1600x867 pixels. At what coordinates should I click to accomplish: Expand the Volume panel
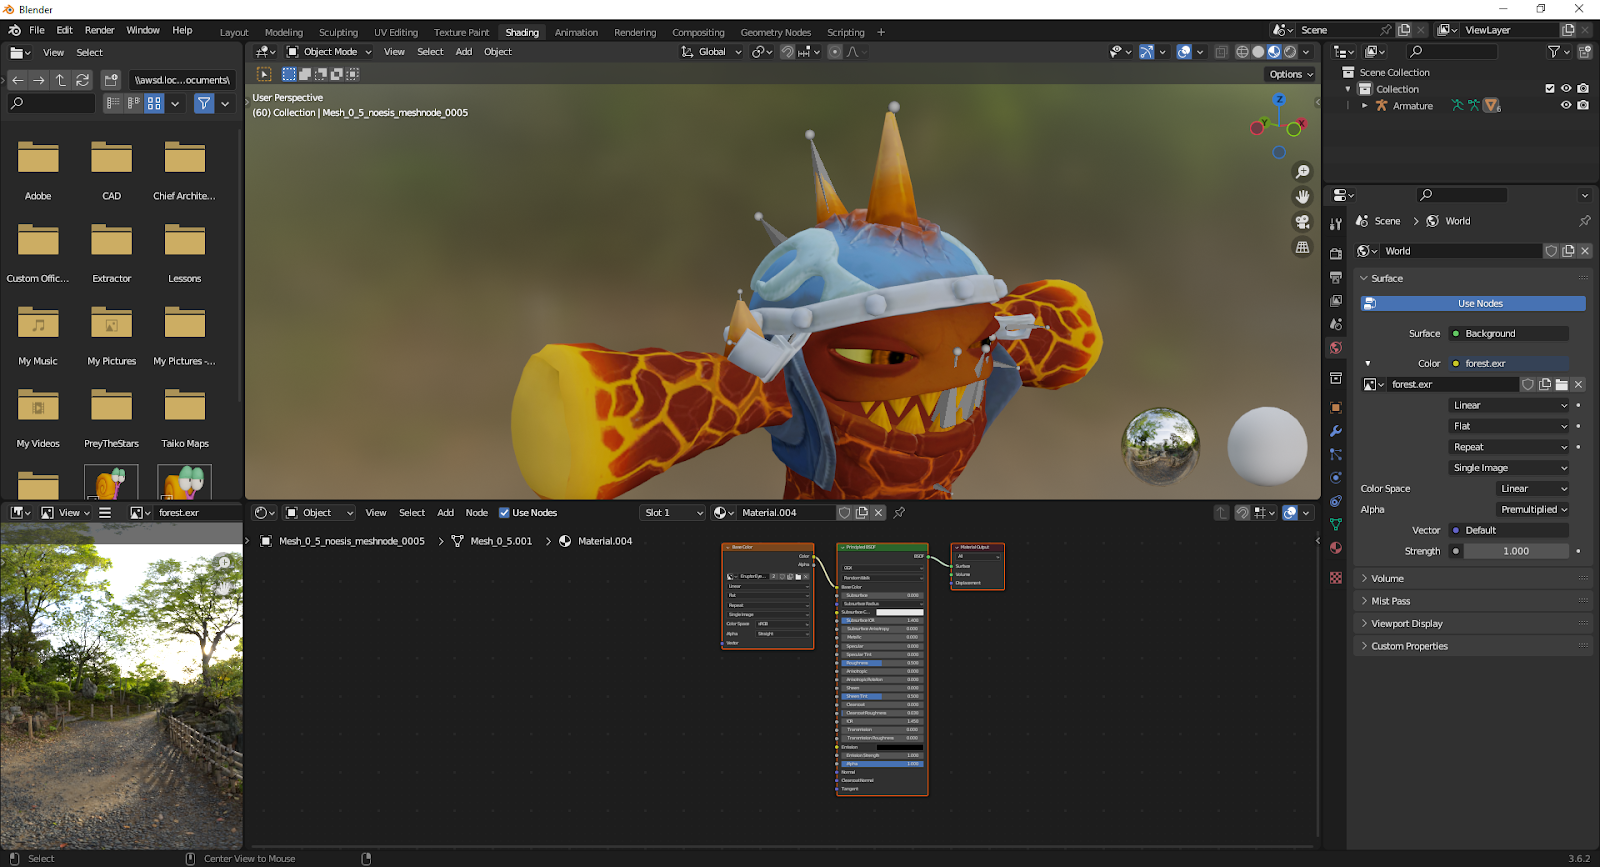click(x=1474, y=578)
